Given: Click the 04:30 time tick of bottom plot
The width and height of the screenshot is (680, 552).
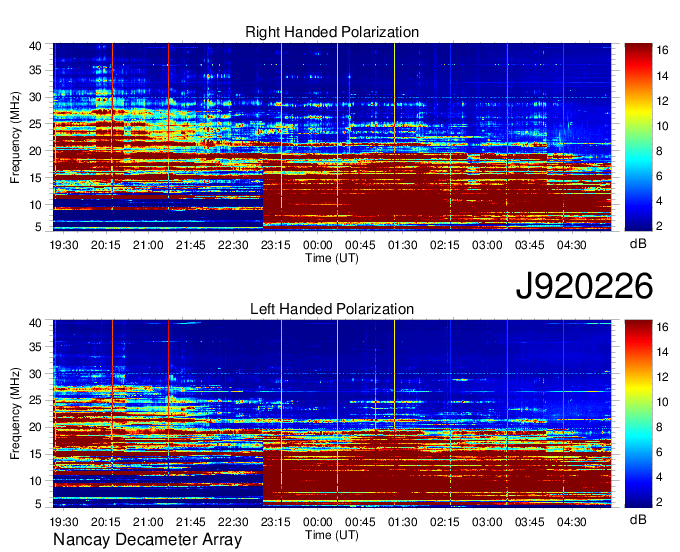Looking at the screenshot, I should click(572, 522).
